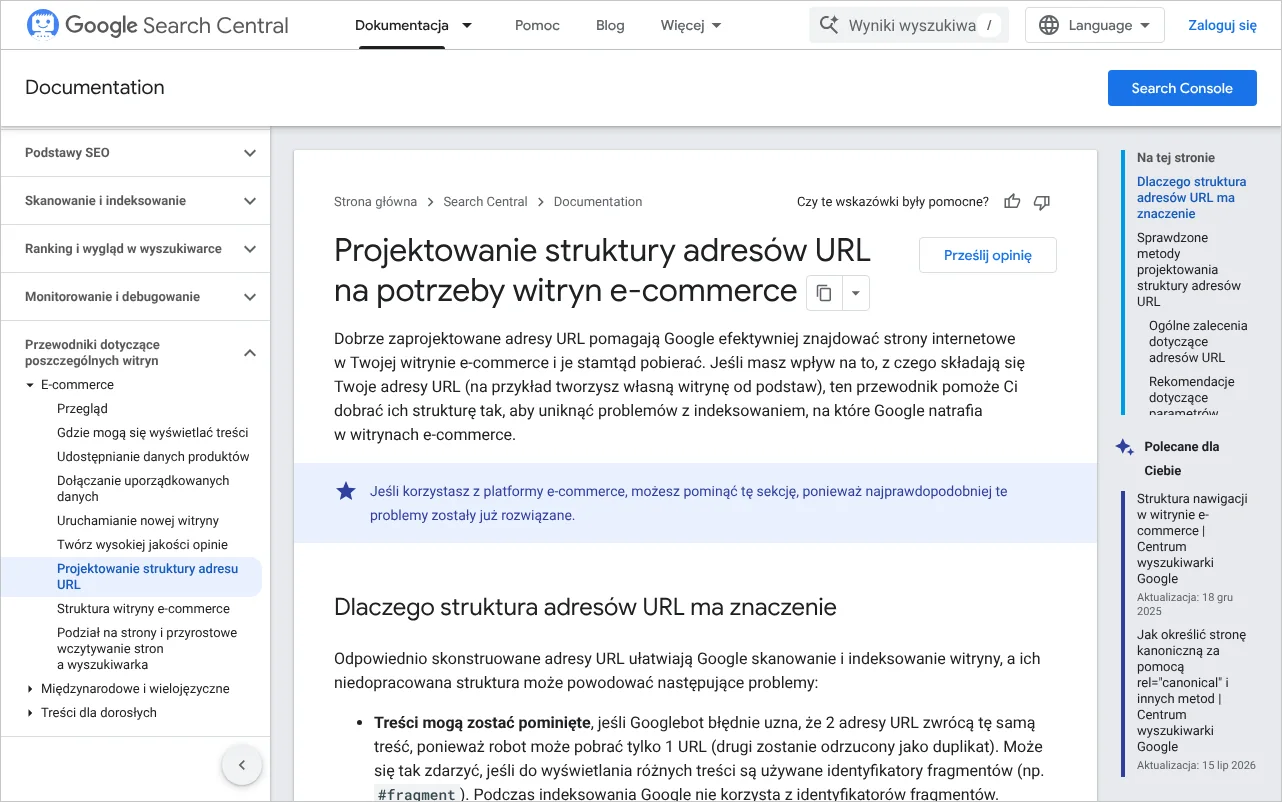
Task: Open the Blog tab
Action: (x=610, y=25)
